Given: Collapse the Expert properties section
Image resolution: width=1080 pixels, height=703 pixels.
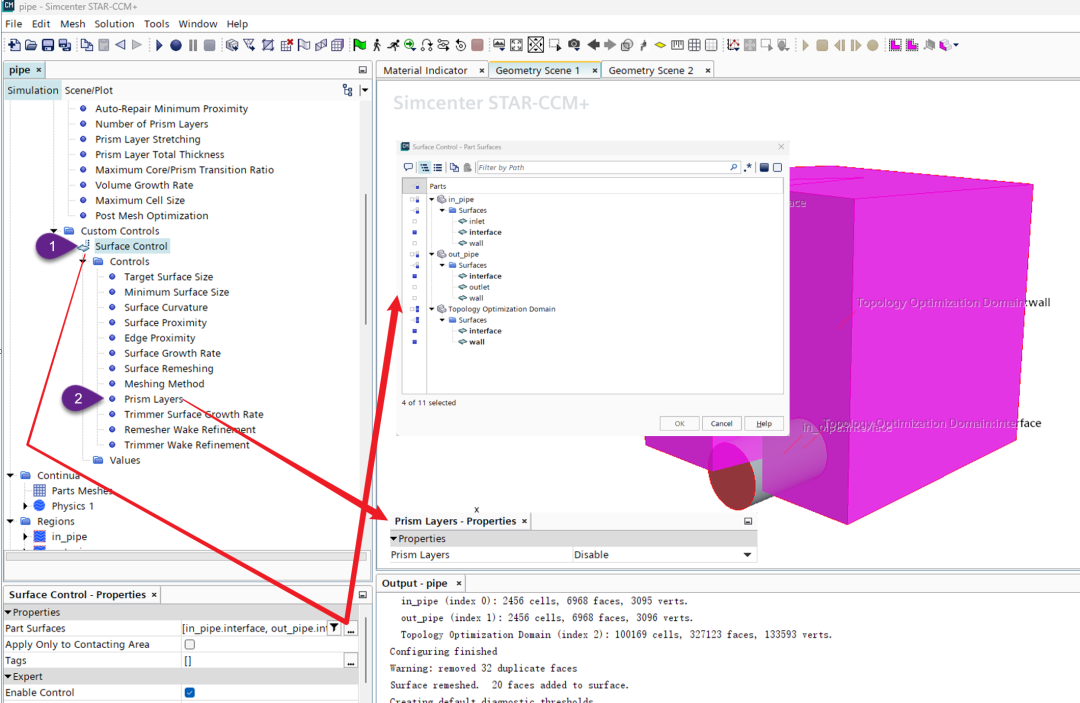Looking at the screenshot, I should 8,677.
